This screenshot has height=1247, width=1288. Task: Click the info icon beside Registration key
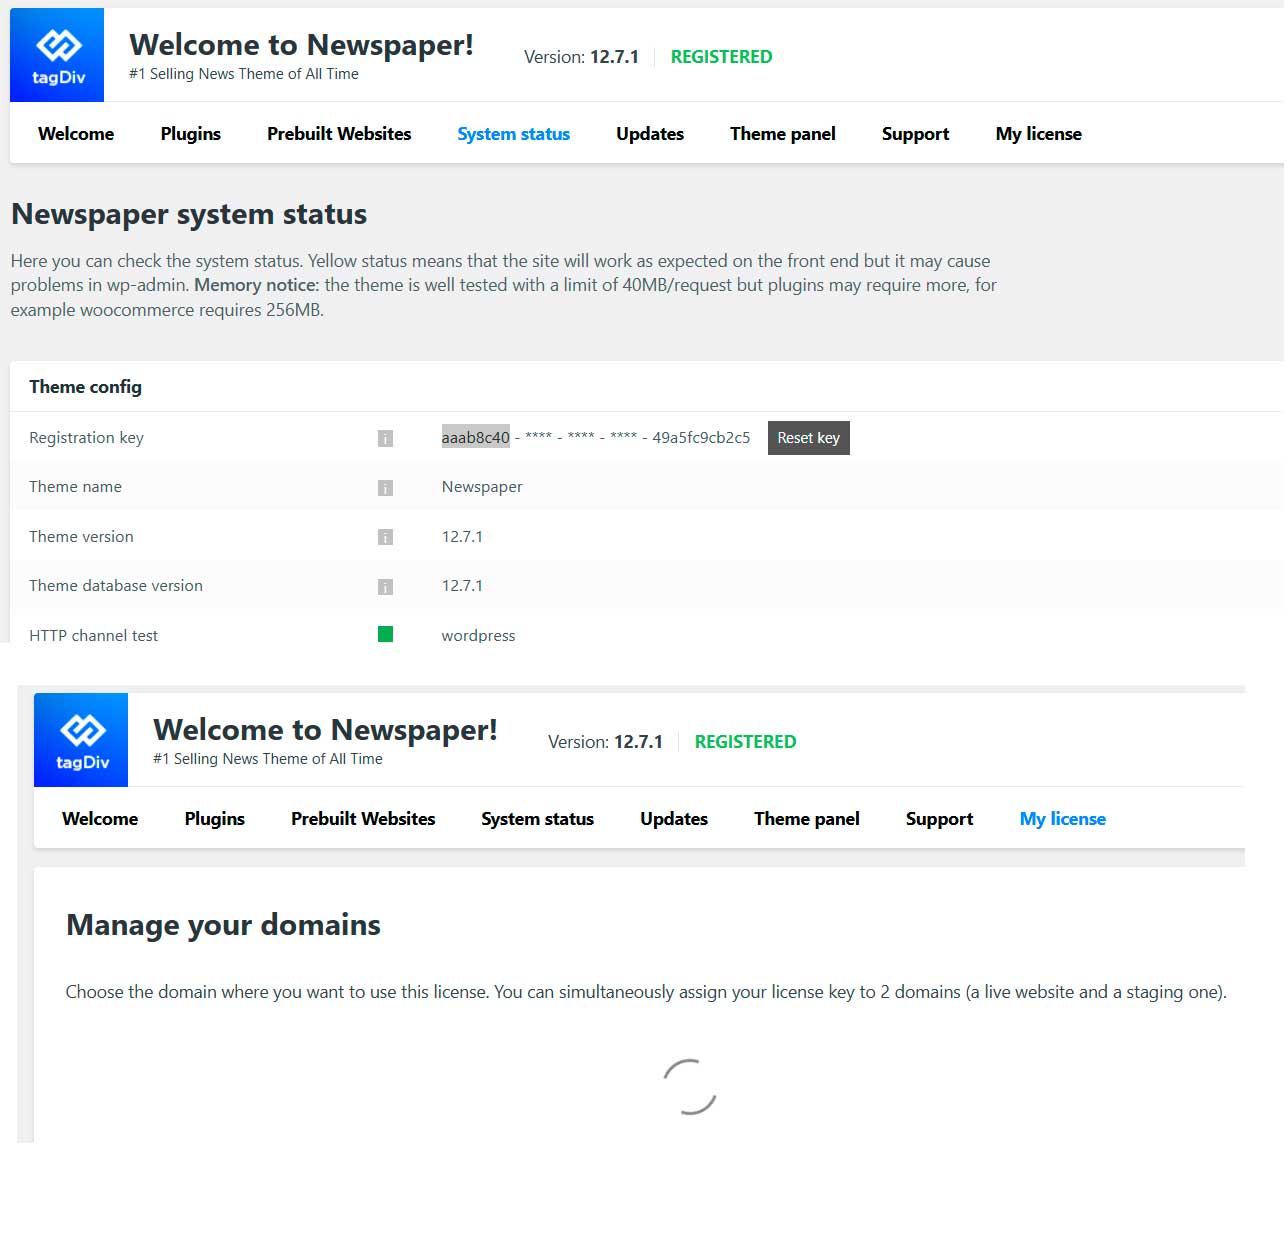pos(385,438)
